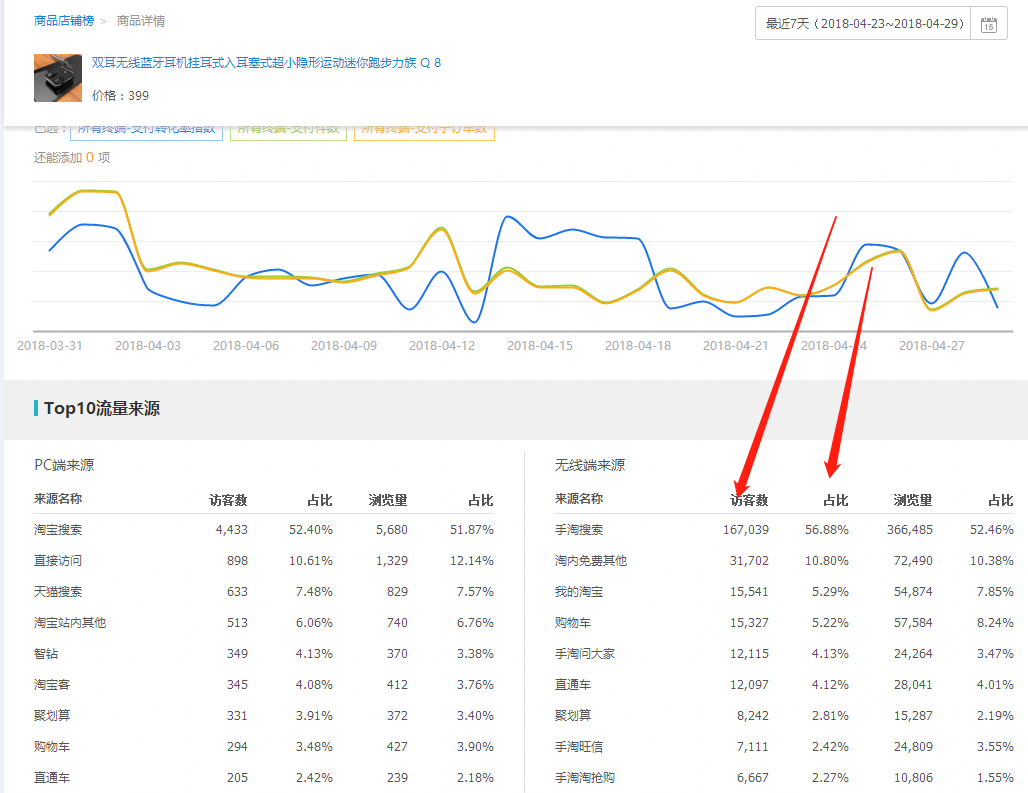
Task: Click the product thumbnail image
Action: [x=58, y=78]
